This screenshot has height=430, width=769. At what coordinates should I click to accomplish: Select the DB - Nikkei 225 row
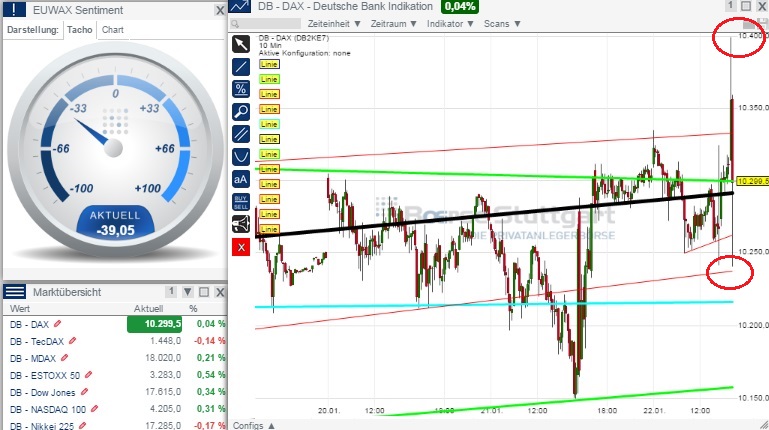click(x=115, y=425)
